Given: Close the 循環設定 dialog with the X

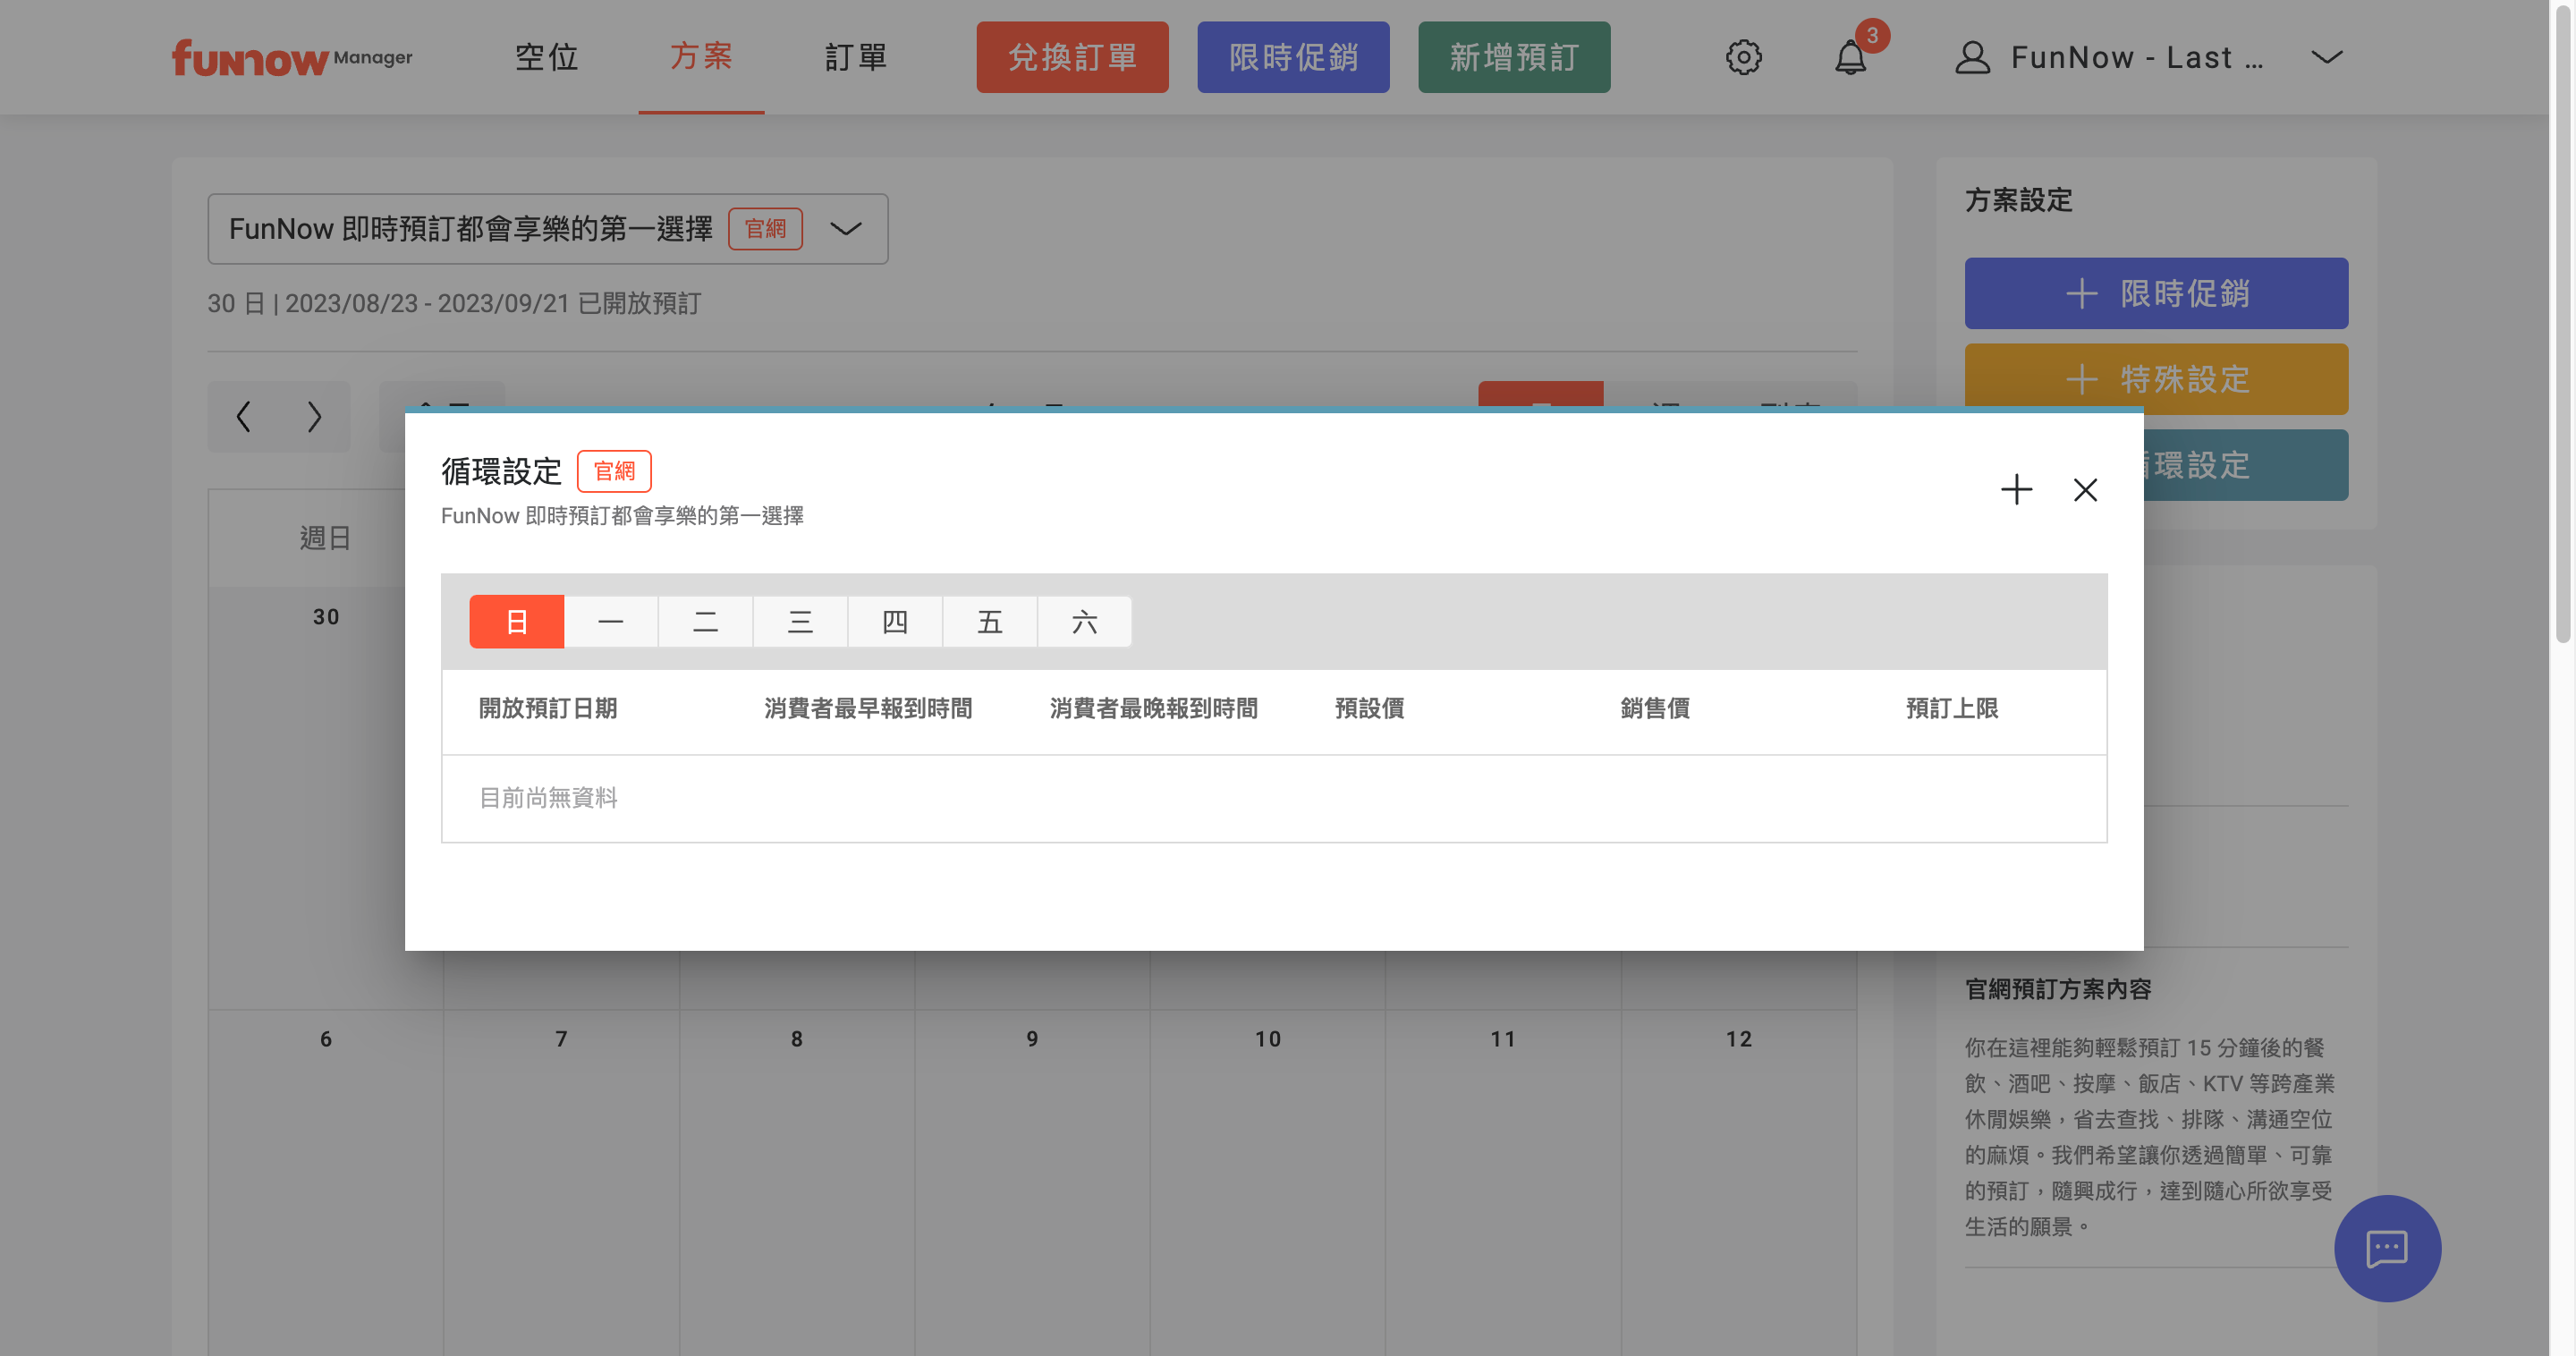Looking at the screenshot, I should [2085, 489].
